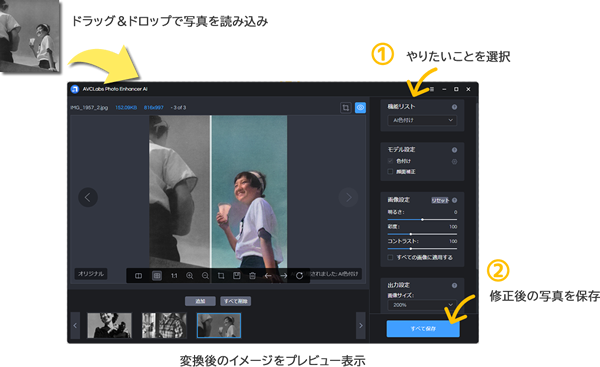Click the trash delete icon
The image size is (600, 367).
(x=253, y=276)
